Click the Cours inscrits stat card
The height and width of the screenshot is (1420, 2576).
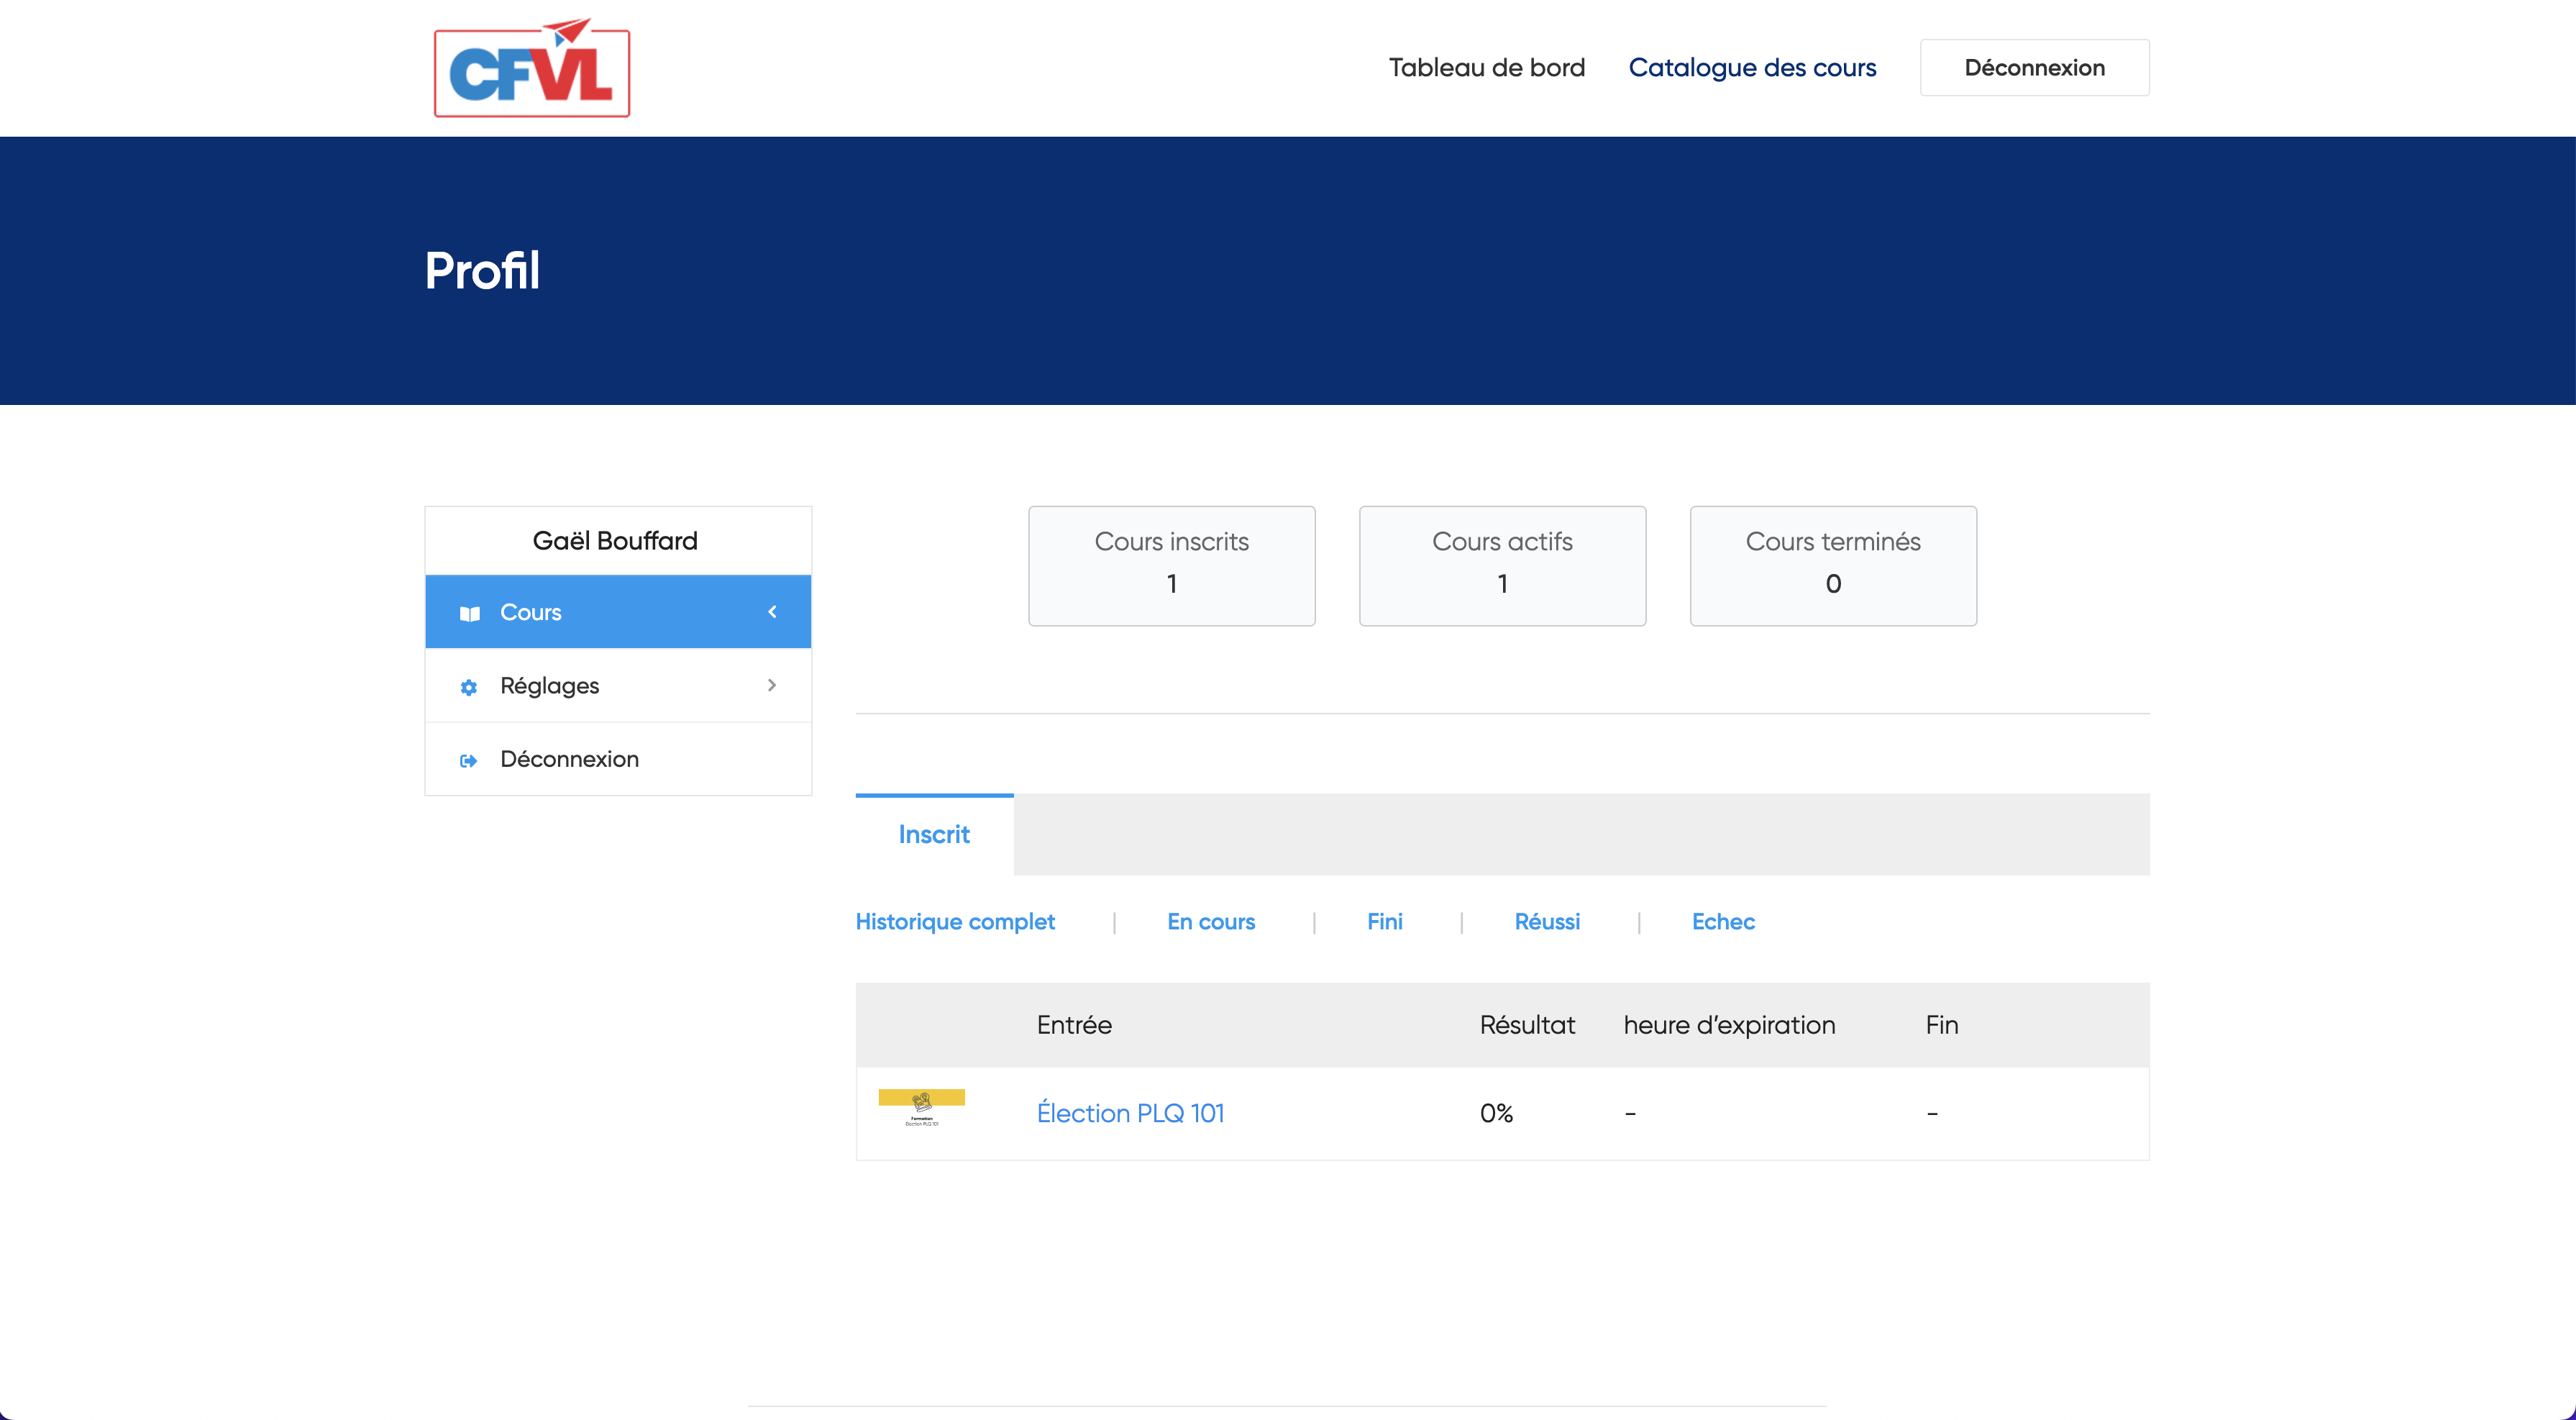coord(1171,566)
